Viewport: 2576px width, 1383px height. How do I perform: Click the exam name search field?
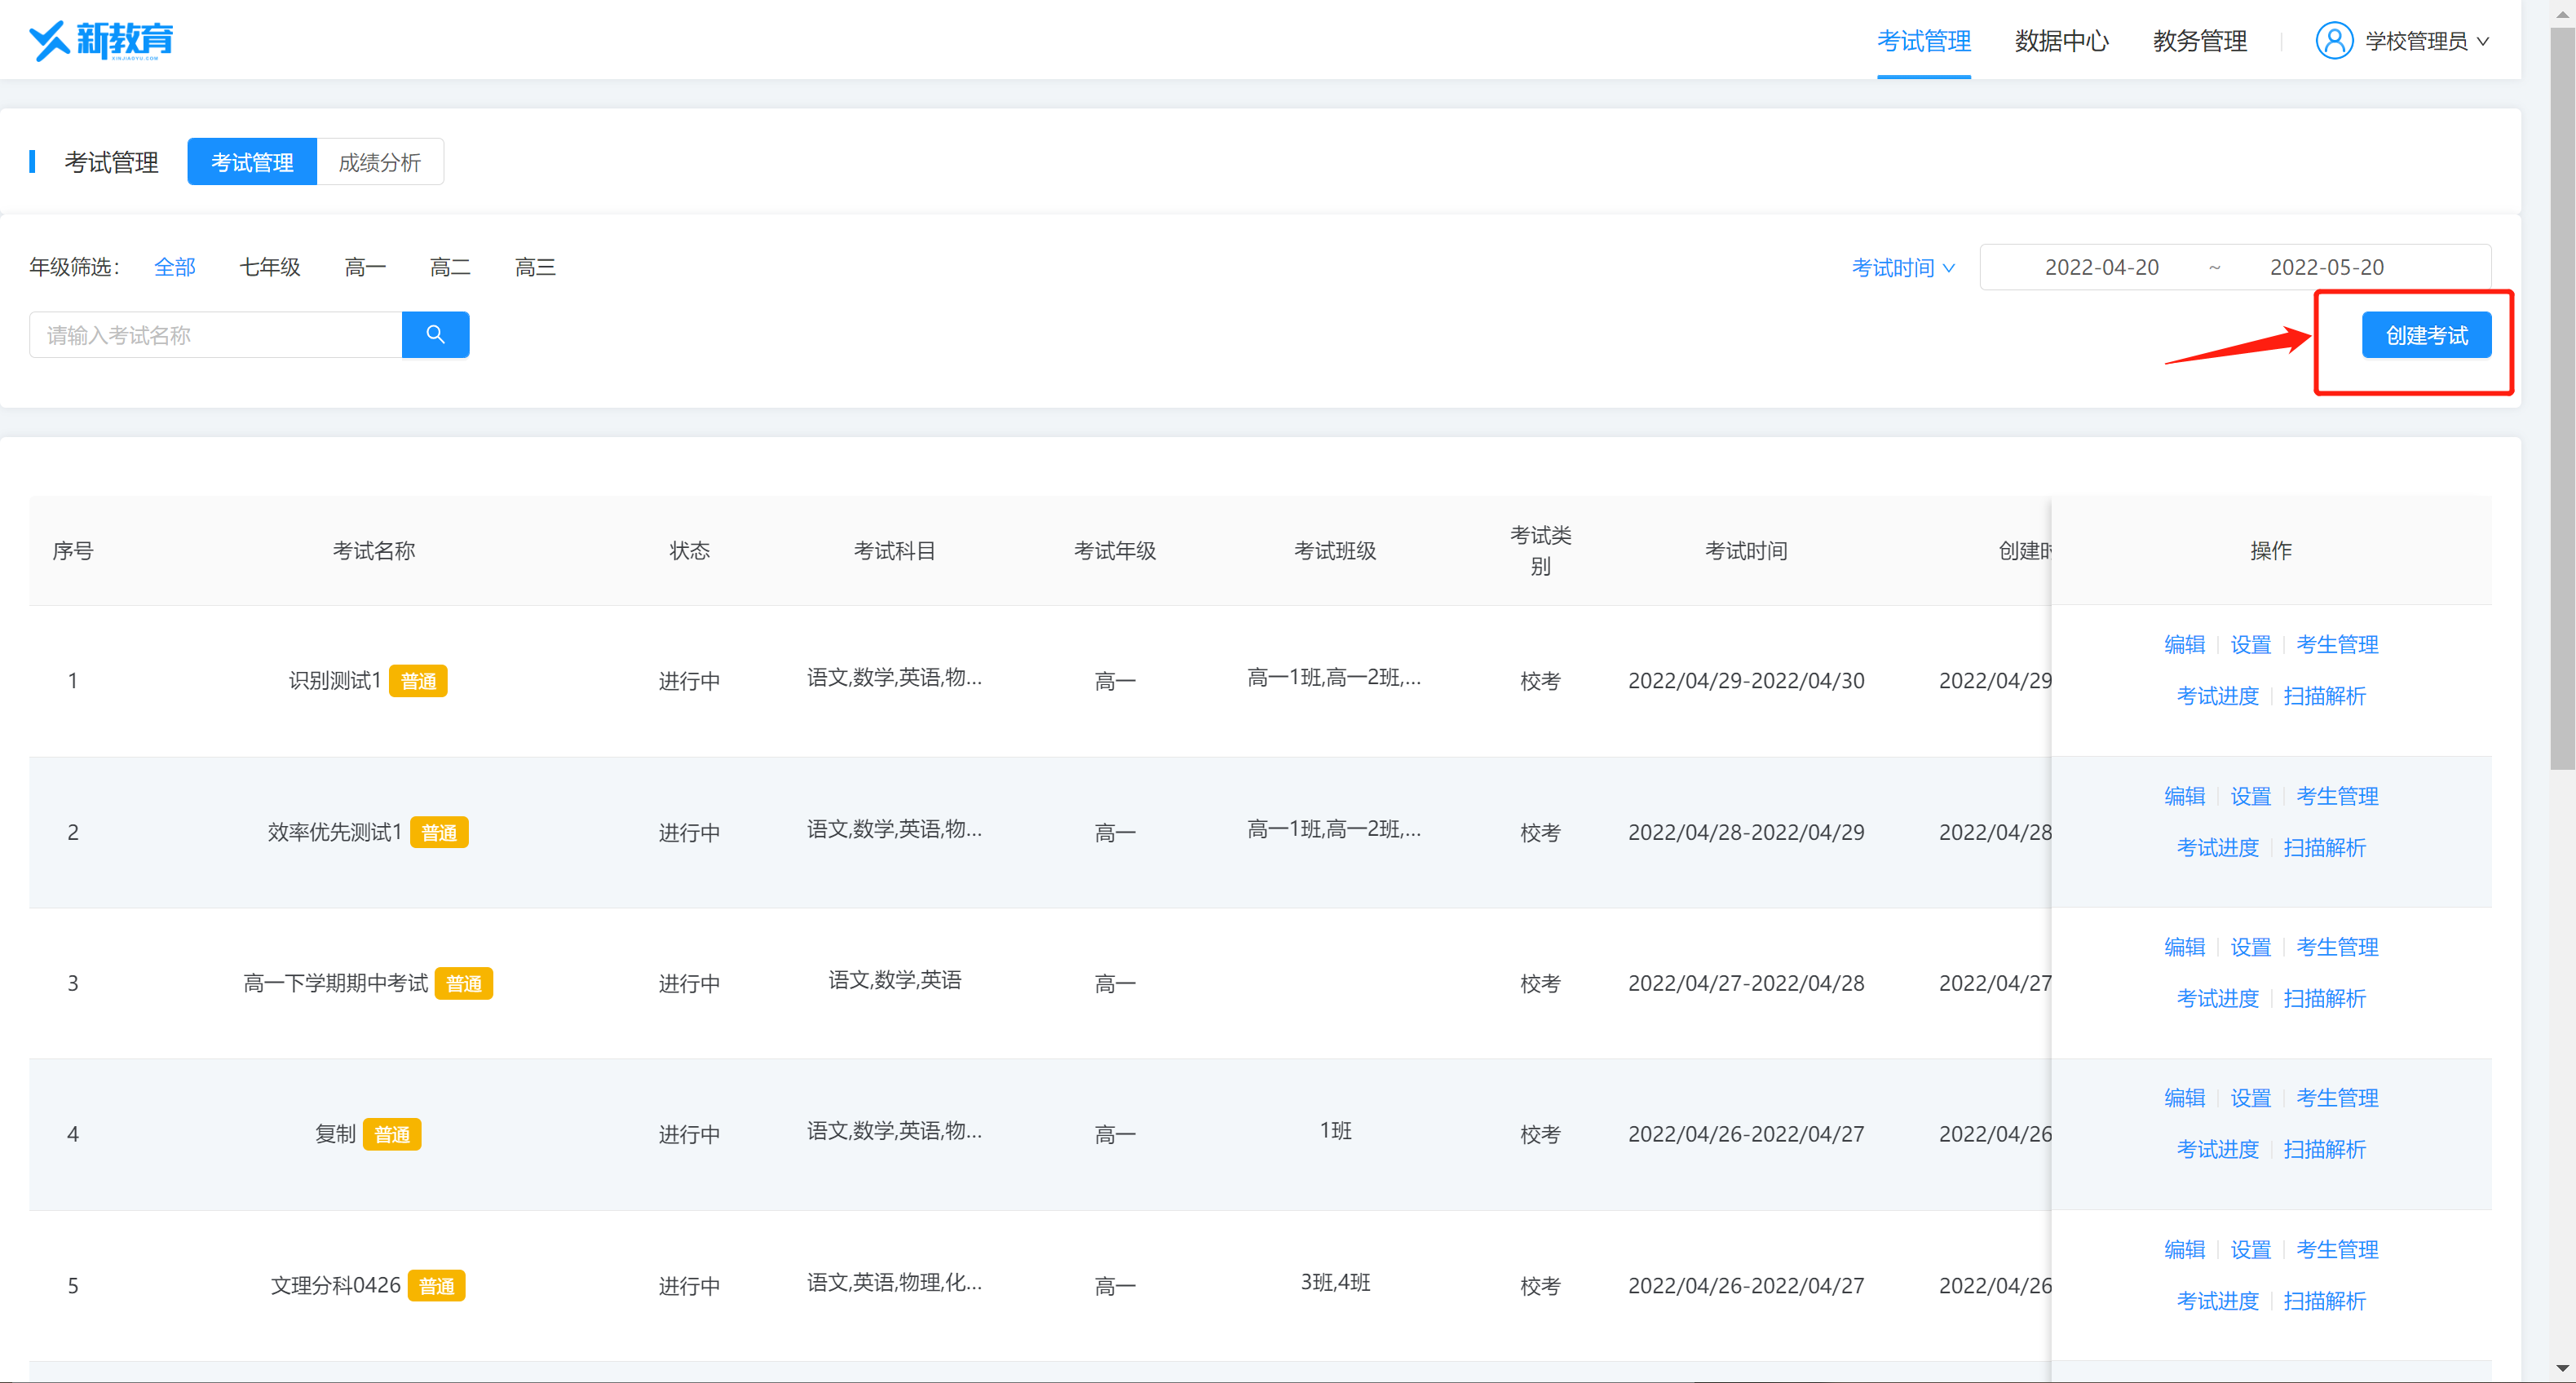(216, 335)
